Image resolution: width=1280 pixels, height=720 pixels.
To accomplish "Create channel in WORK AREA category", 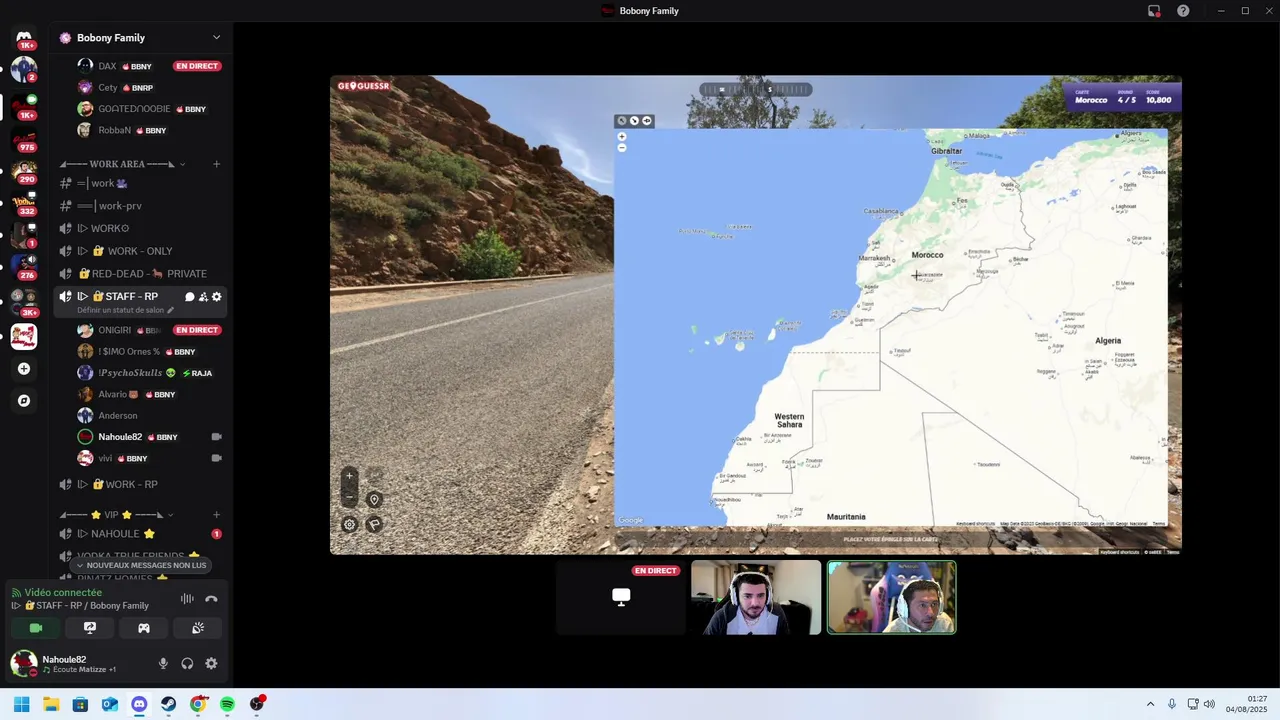I will (217, 164).
